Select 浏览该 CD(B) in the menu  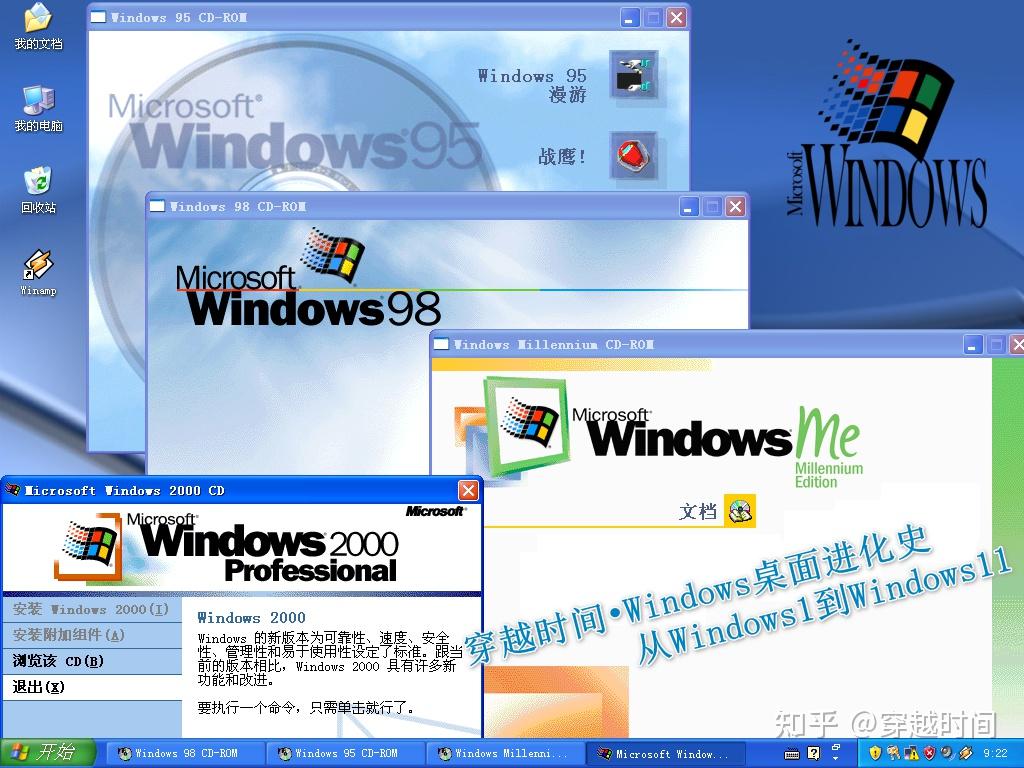tap(60, 661)
